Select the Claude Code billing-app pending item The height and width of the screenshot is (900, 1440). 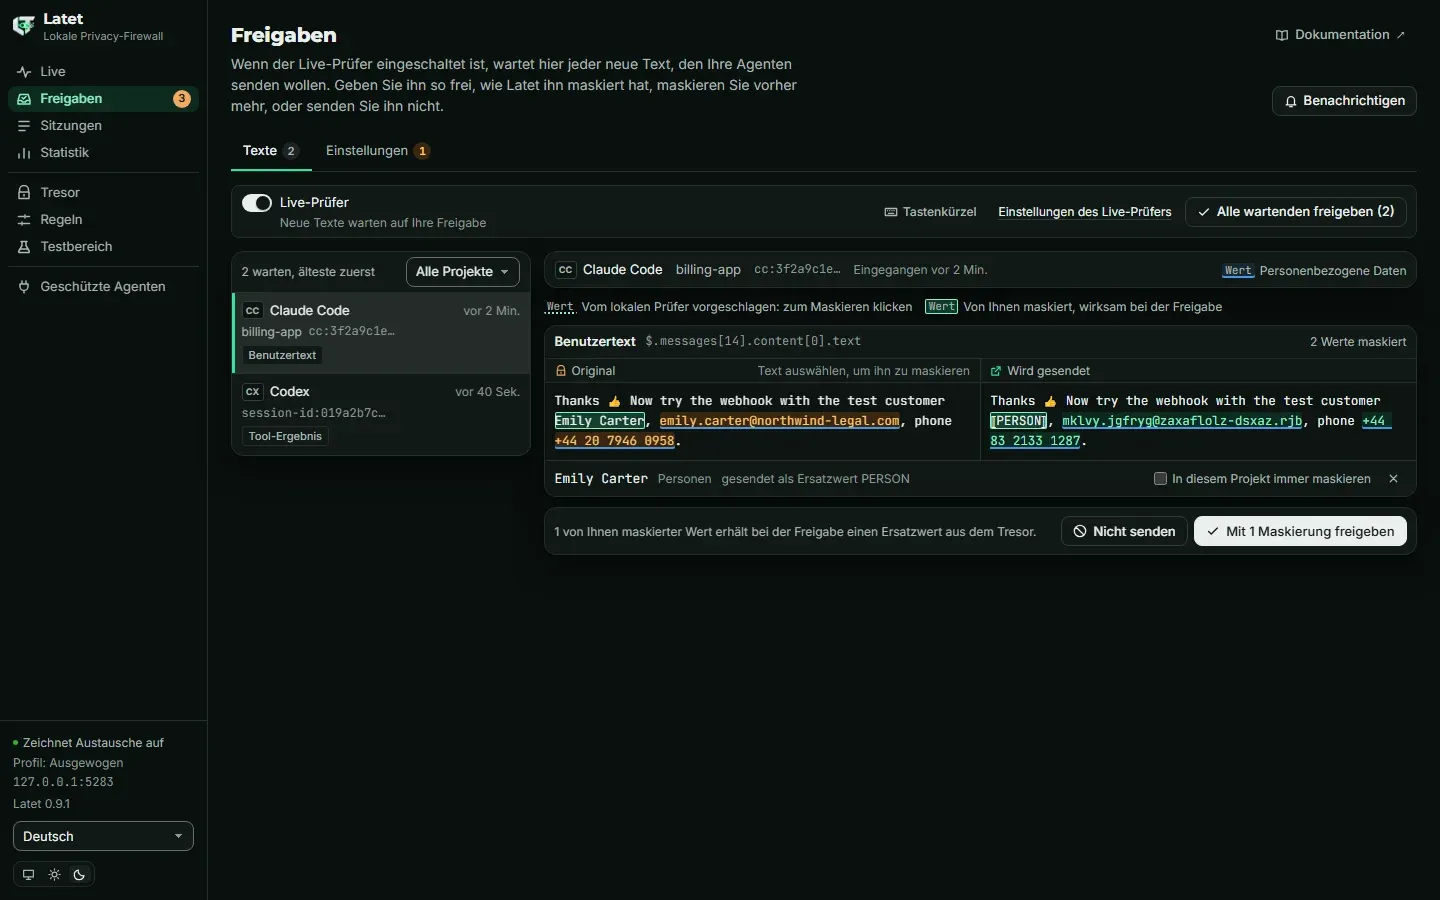381,333
